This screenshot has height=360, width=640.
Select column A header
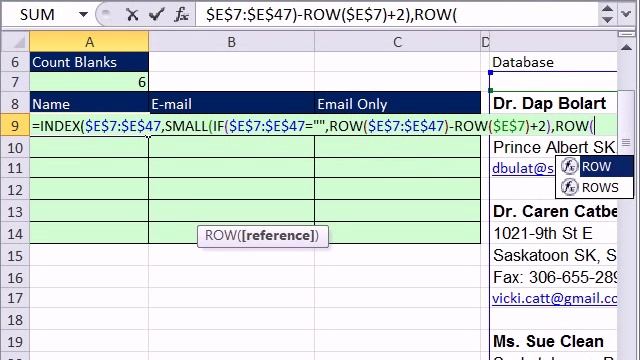point(89,42)
